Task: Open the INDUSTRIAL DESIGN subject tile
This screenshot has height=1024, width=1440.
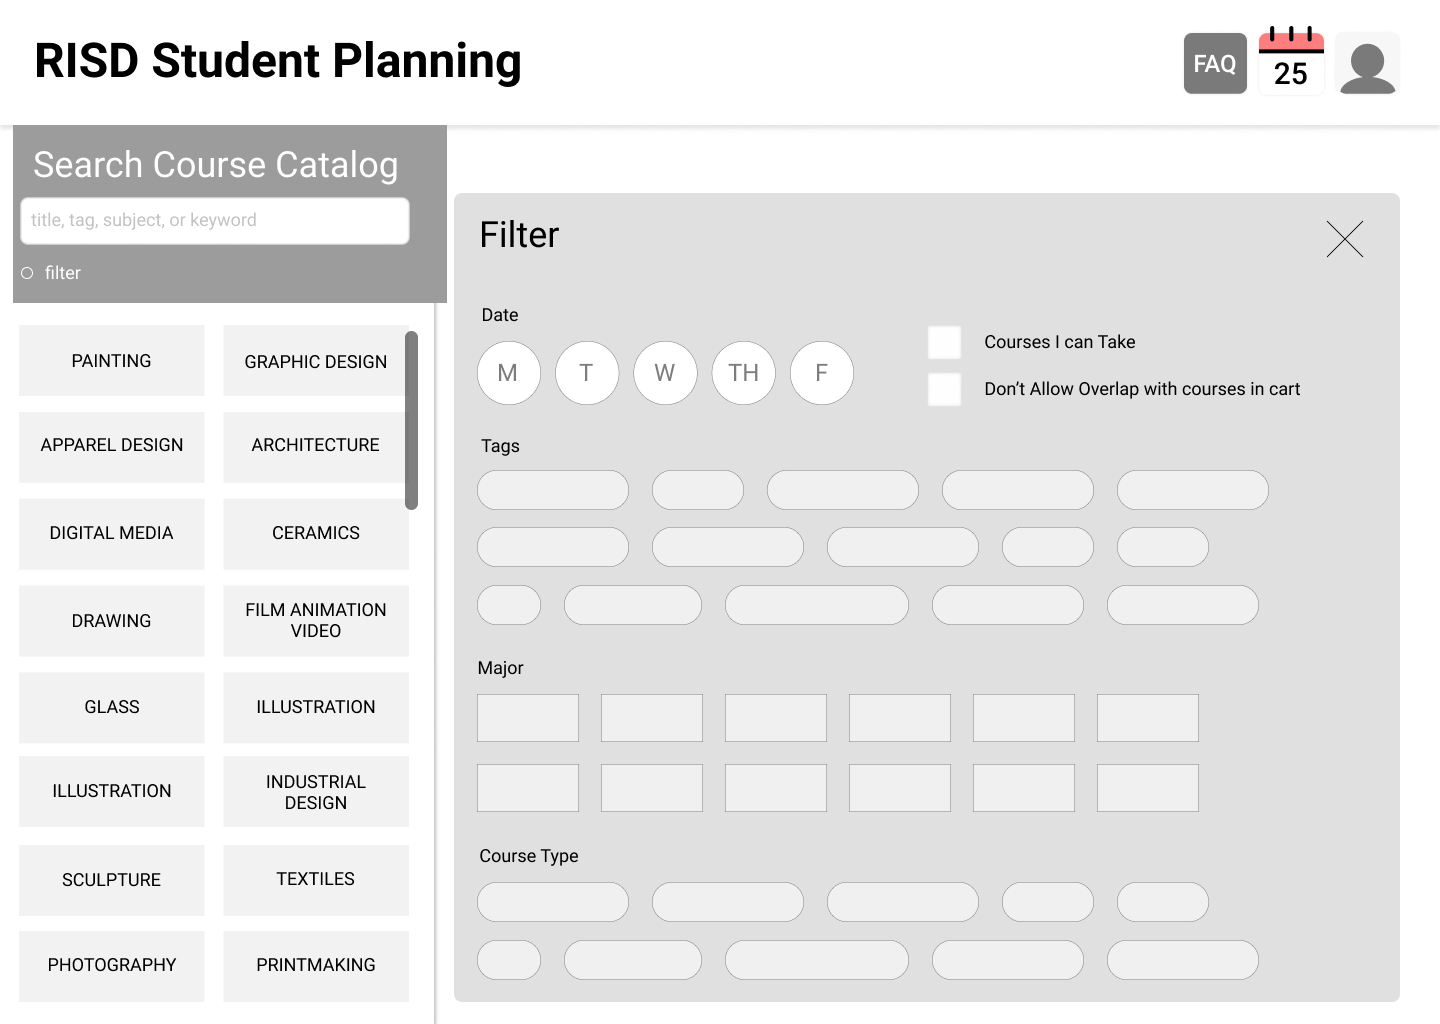Action: (x=316, y=792)
